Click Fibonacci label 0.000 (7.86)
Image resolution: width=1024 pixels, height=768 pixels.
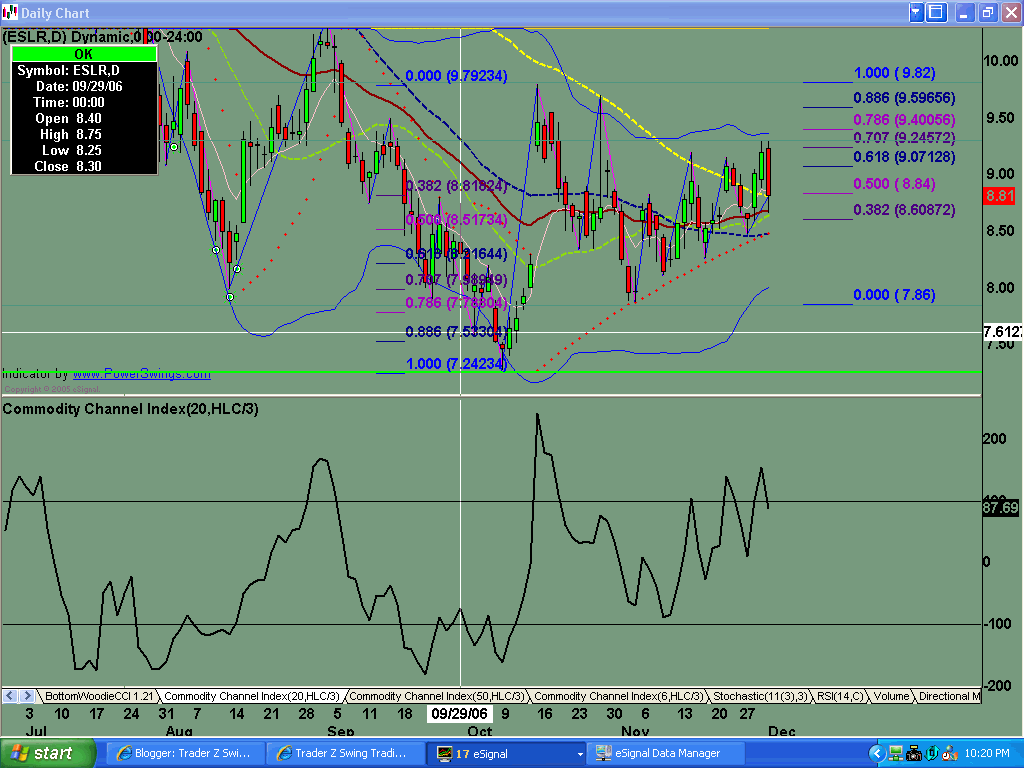click(x=894, y=295)
